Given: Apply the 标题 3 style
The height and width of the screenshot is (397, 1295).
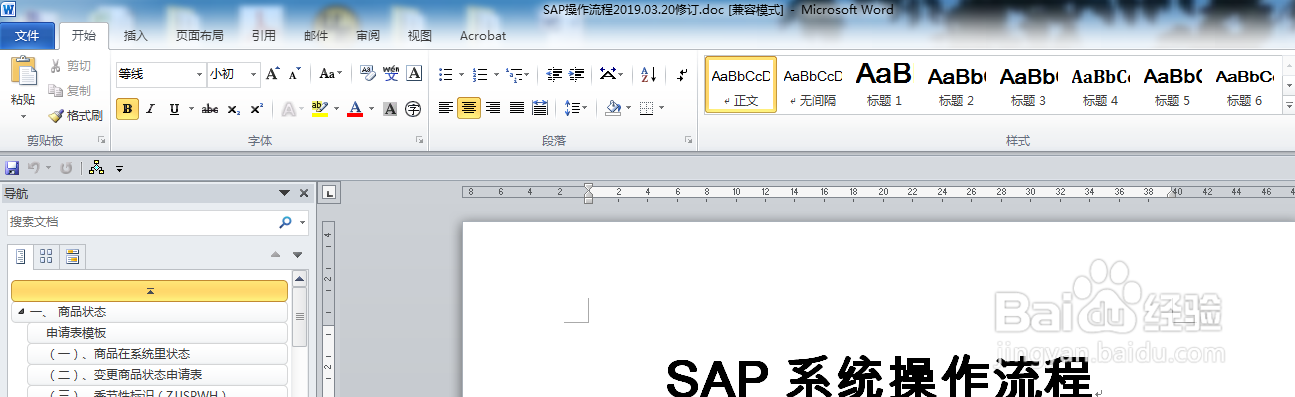Looking at the screenshot, I should pos(1028,85).
